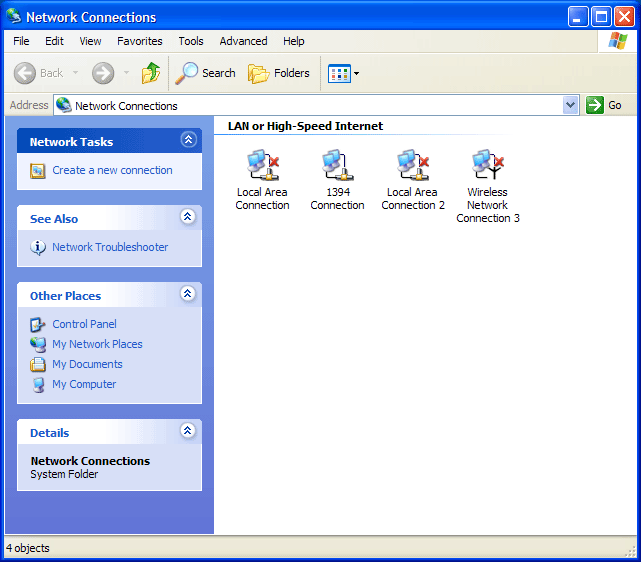
Task: Select the 1394 Connection icon
Action: (x=337, y=164)
